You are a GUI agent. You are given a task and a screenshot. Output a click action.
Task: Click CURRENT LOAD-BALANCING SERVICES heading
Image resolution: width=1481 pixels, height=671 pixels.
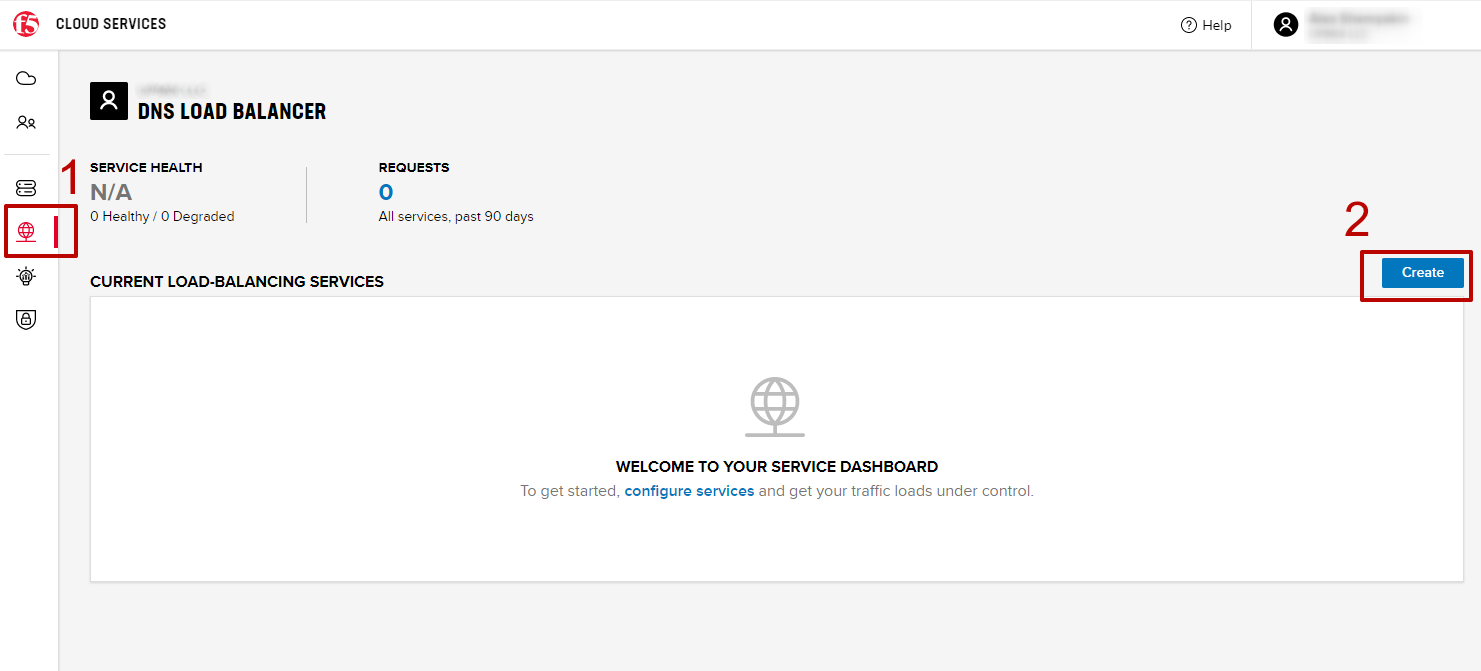237,282
